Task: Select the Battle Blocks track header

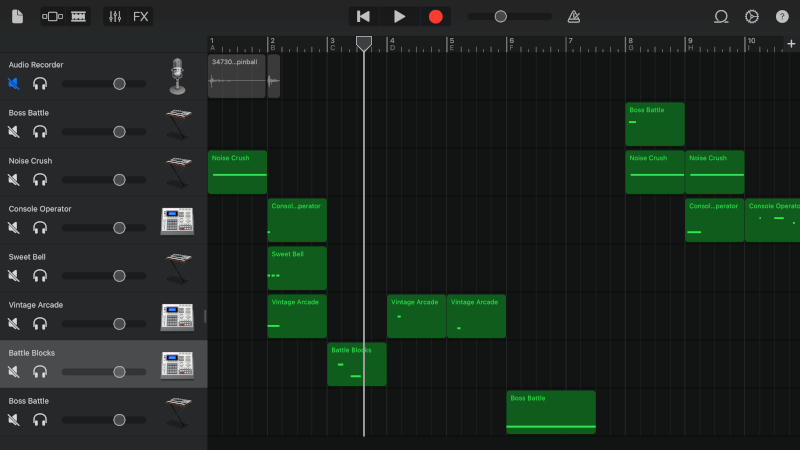Action: [104, 364]
